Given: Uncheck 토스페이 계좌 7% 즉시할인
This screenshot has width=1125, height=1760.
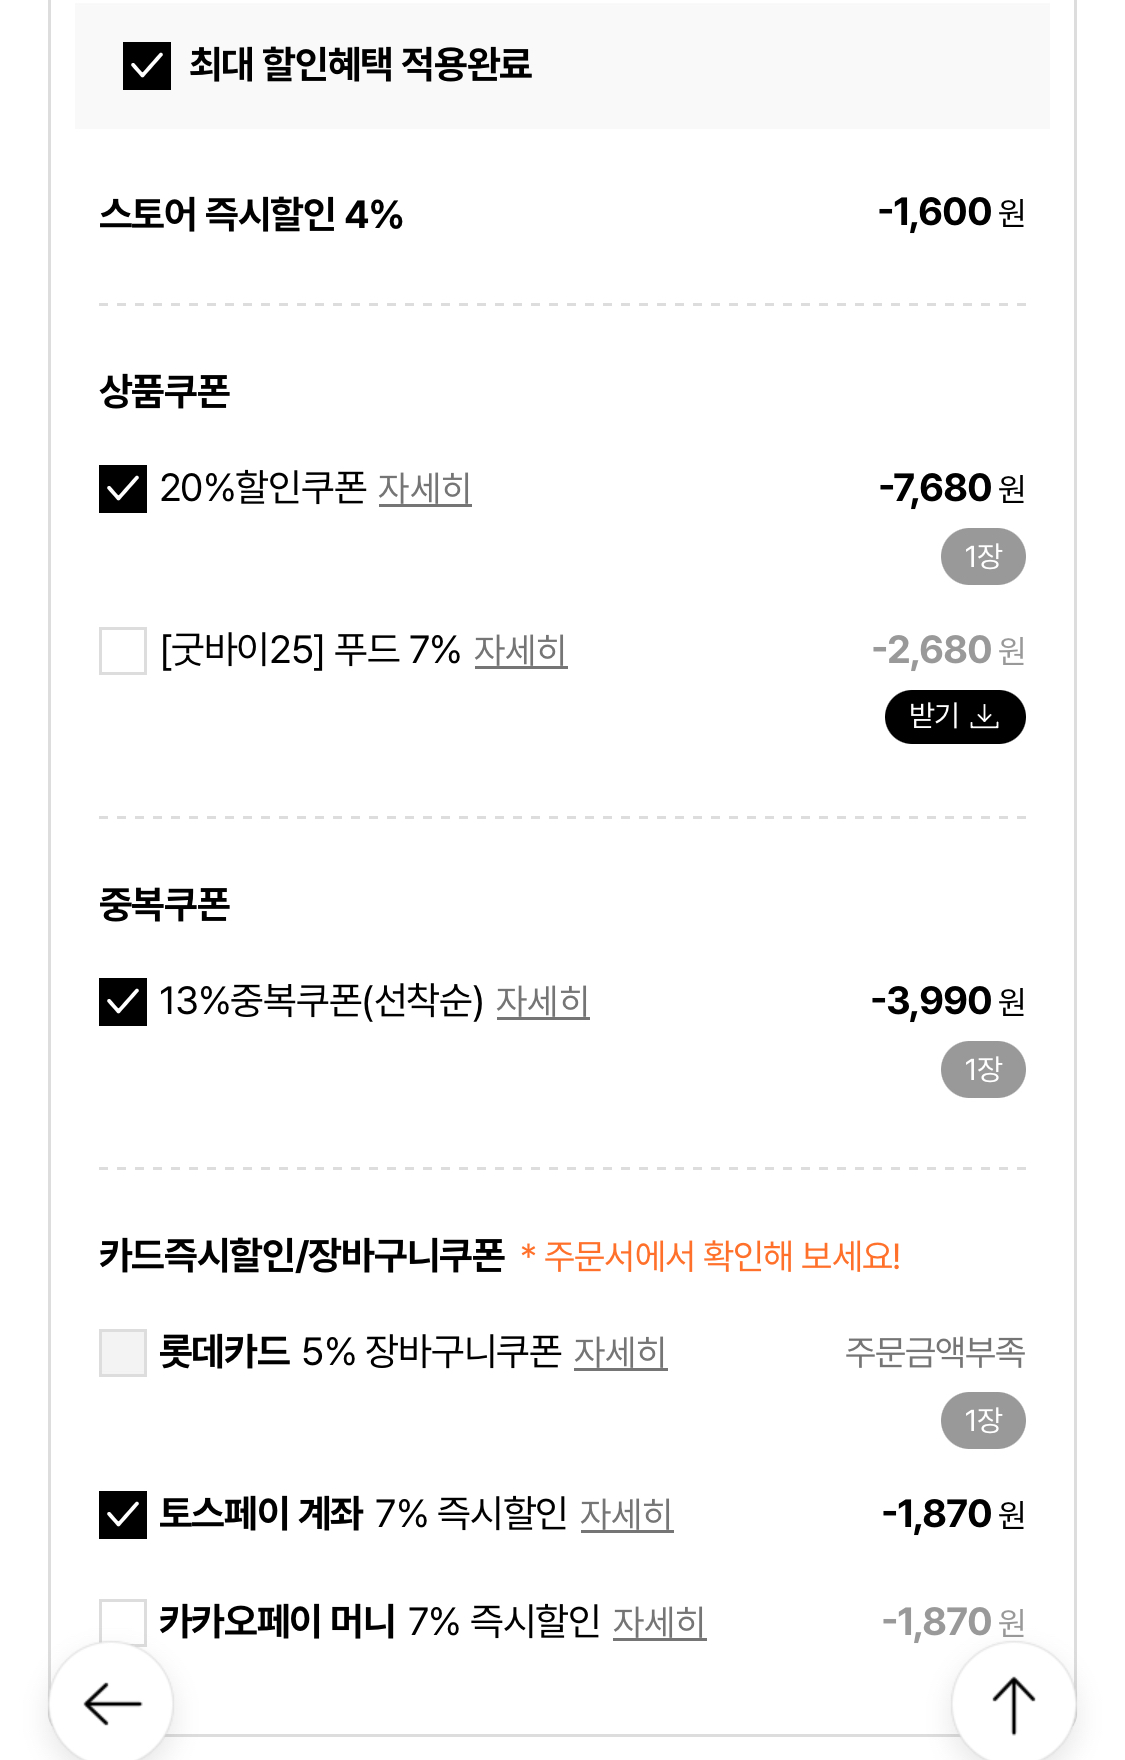Looking at the screenshot, I should tap(123, 1515).
